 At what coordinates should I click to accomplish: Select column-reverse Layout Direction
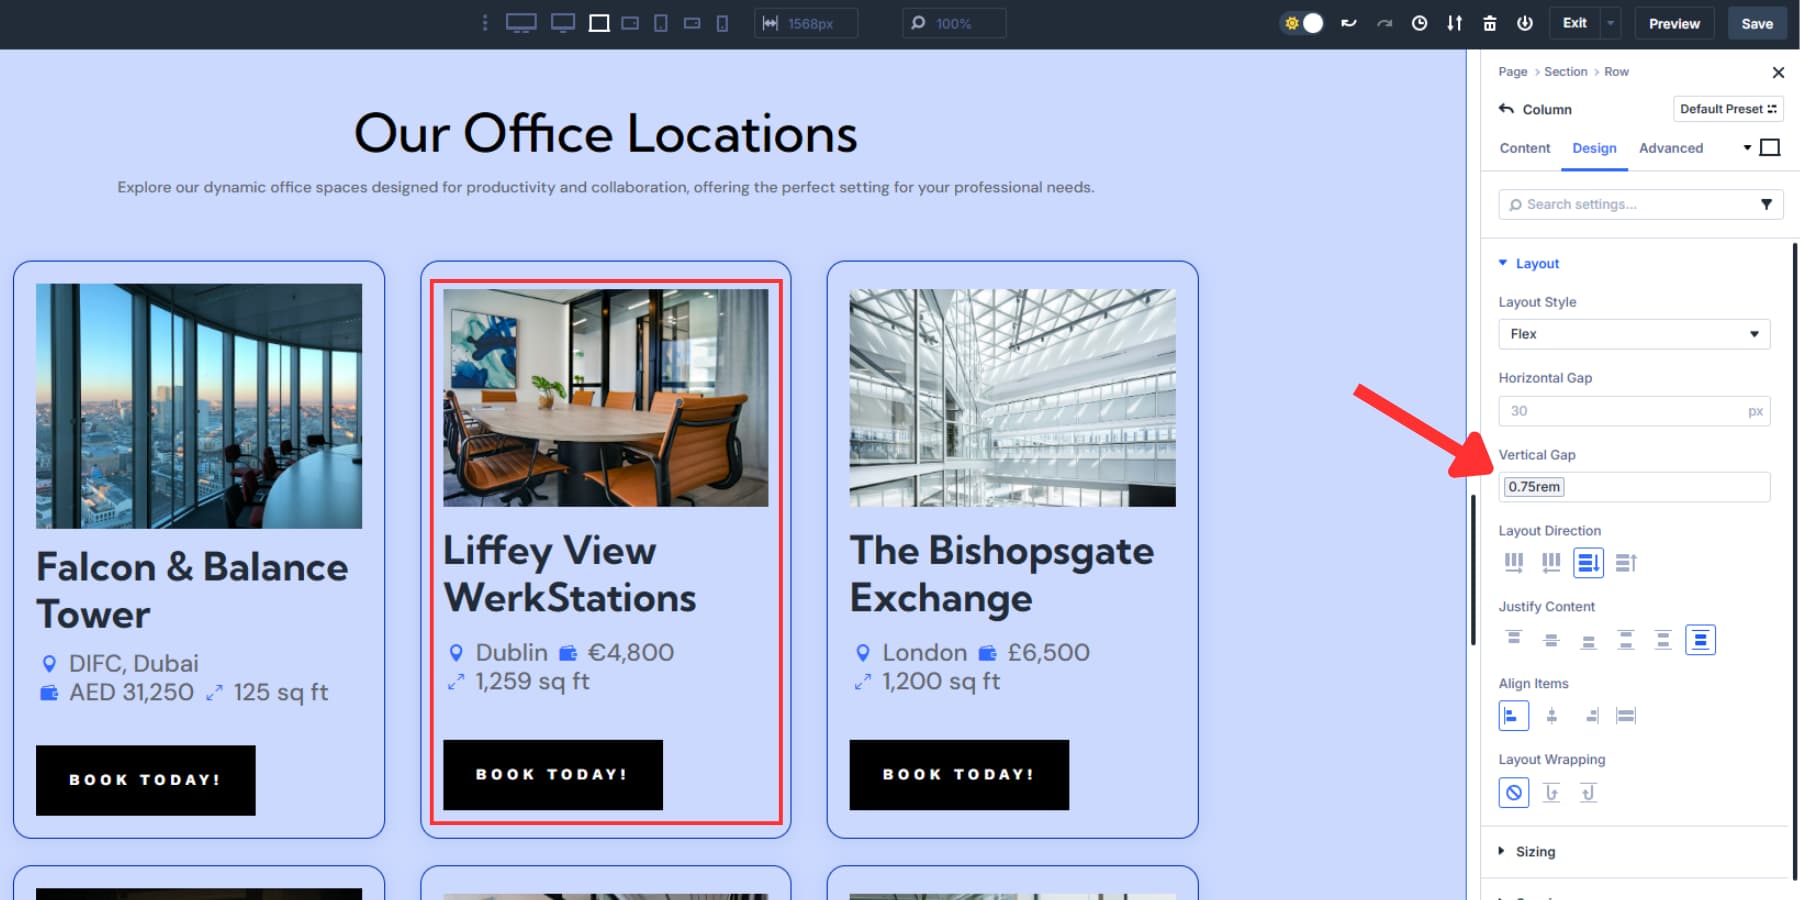[x=1626, y=562]
